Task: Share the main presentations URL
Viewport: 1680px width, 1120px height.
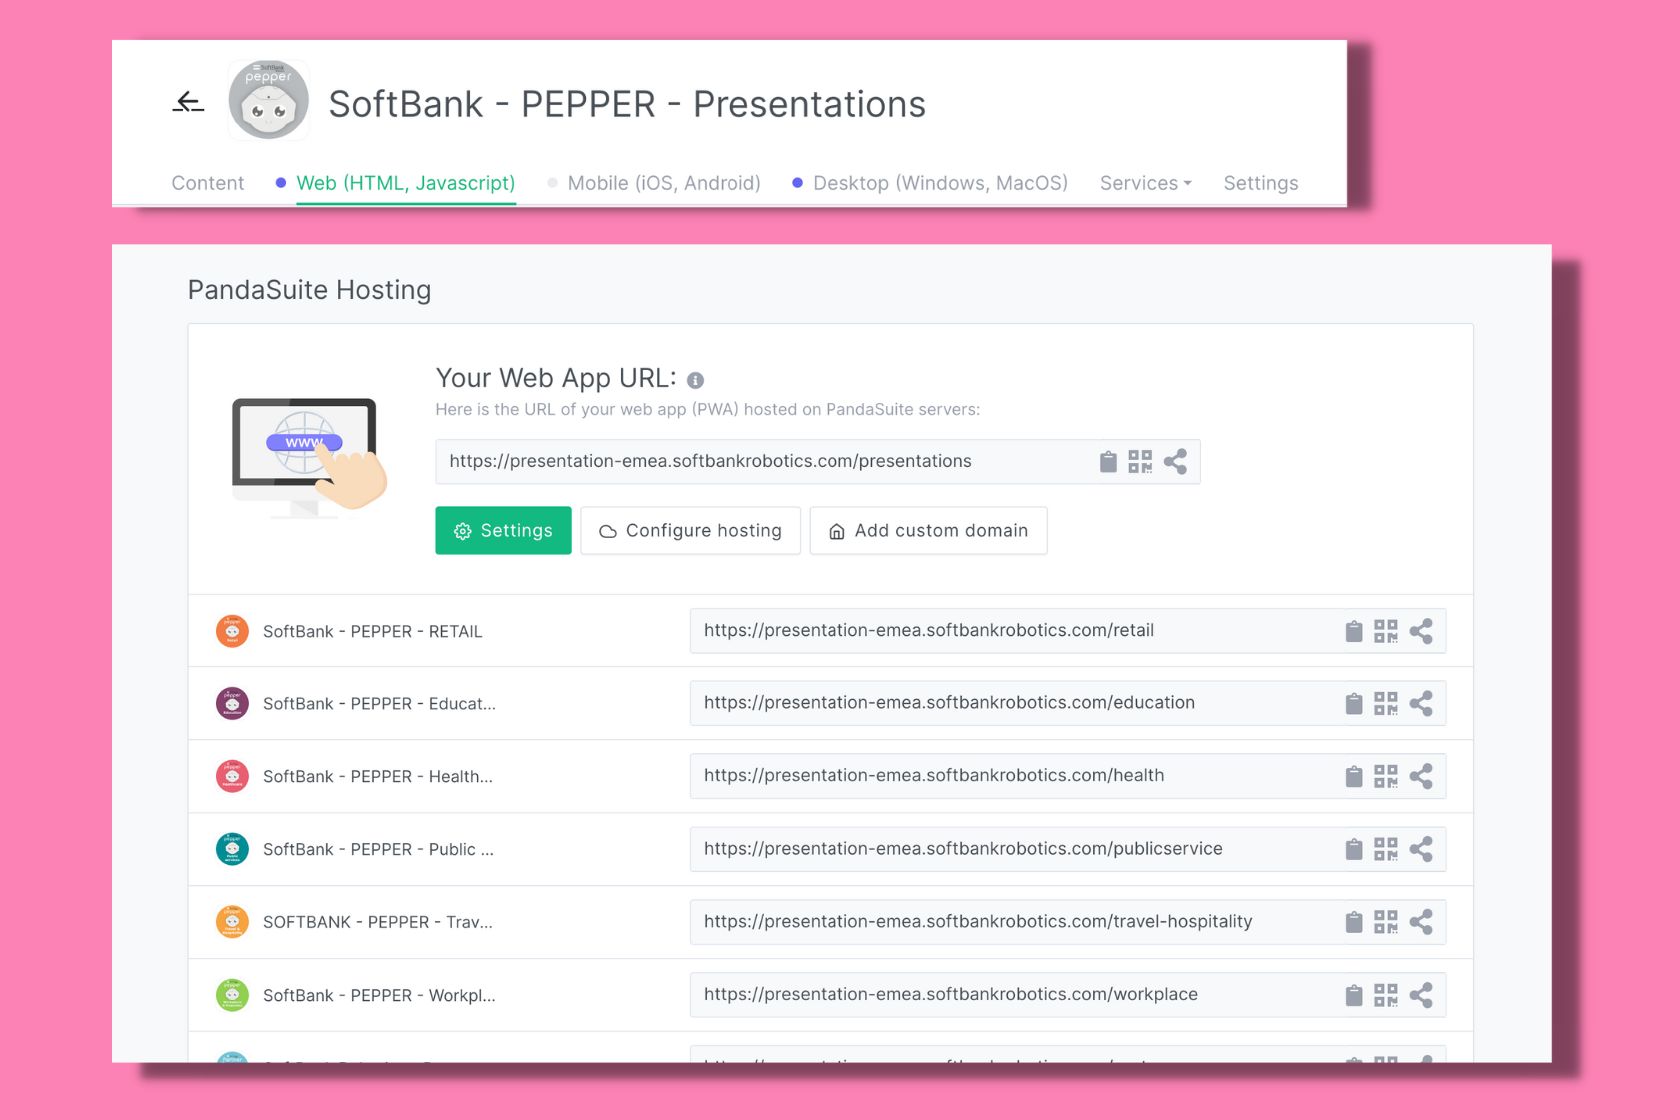Action: tap(1176, 461)
